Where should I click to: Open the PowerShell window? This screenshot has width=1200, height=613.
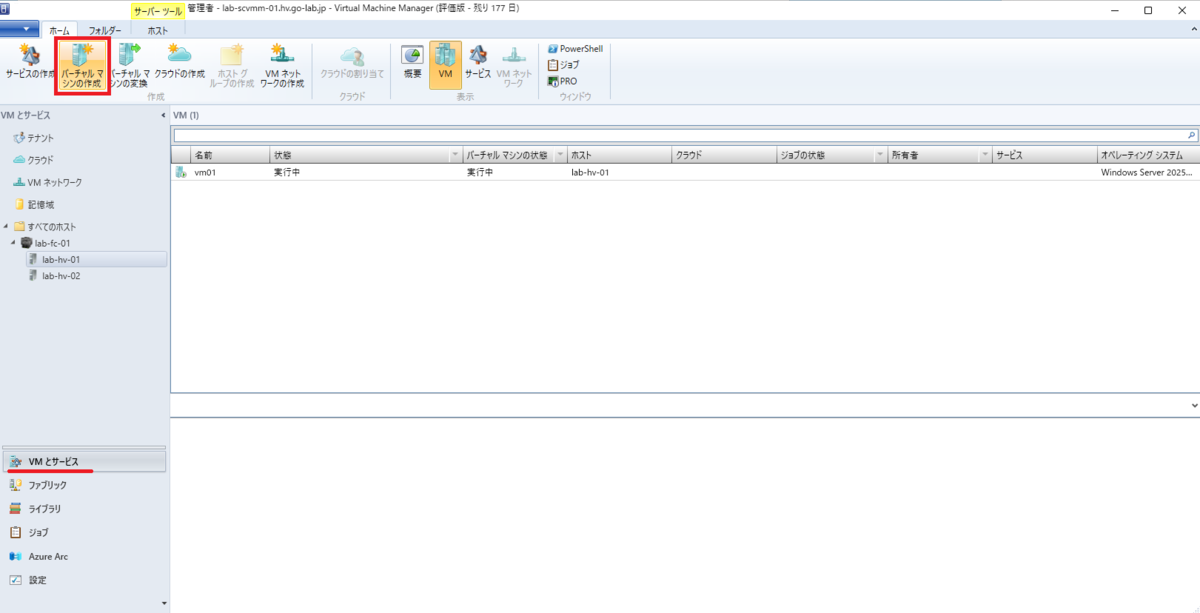coord(575,48)
